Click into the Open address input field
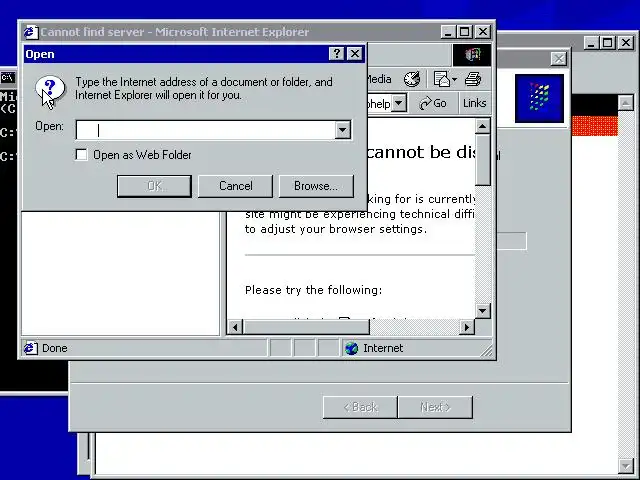This screenshot has height=480, width=640. pos(206,130)
